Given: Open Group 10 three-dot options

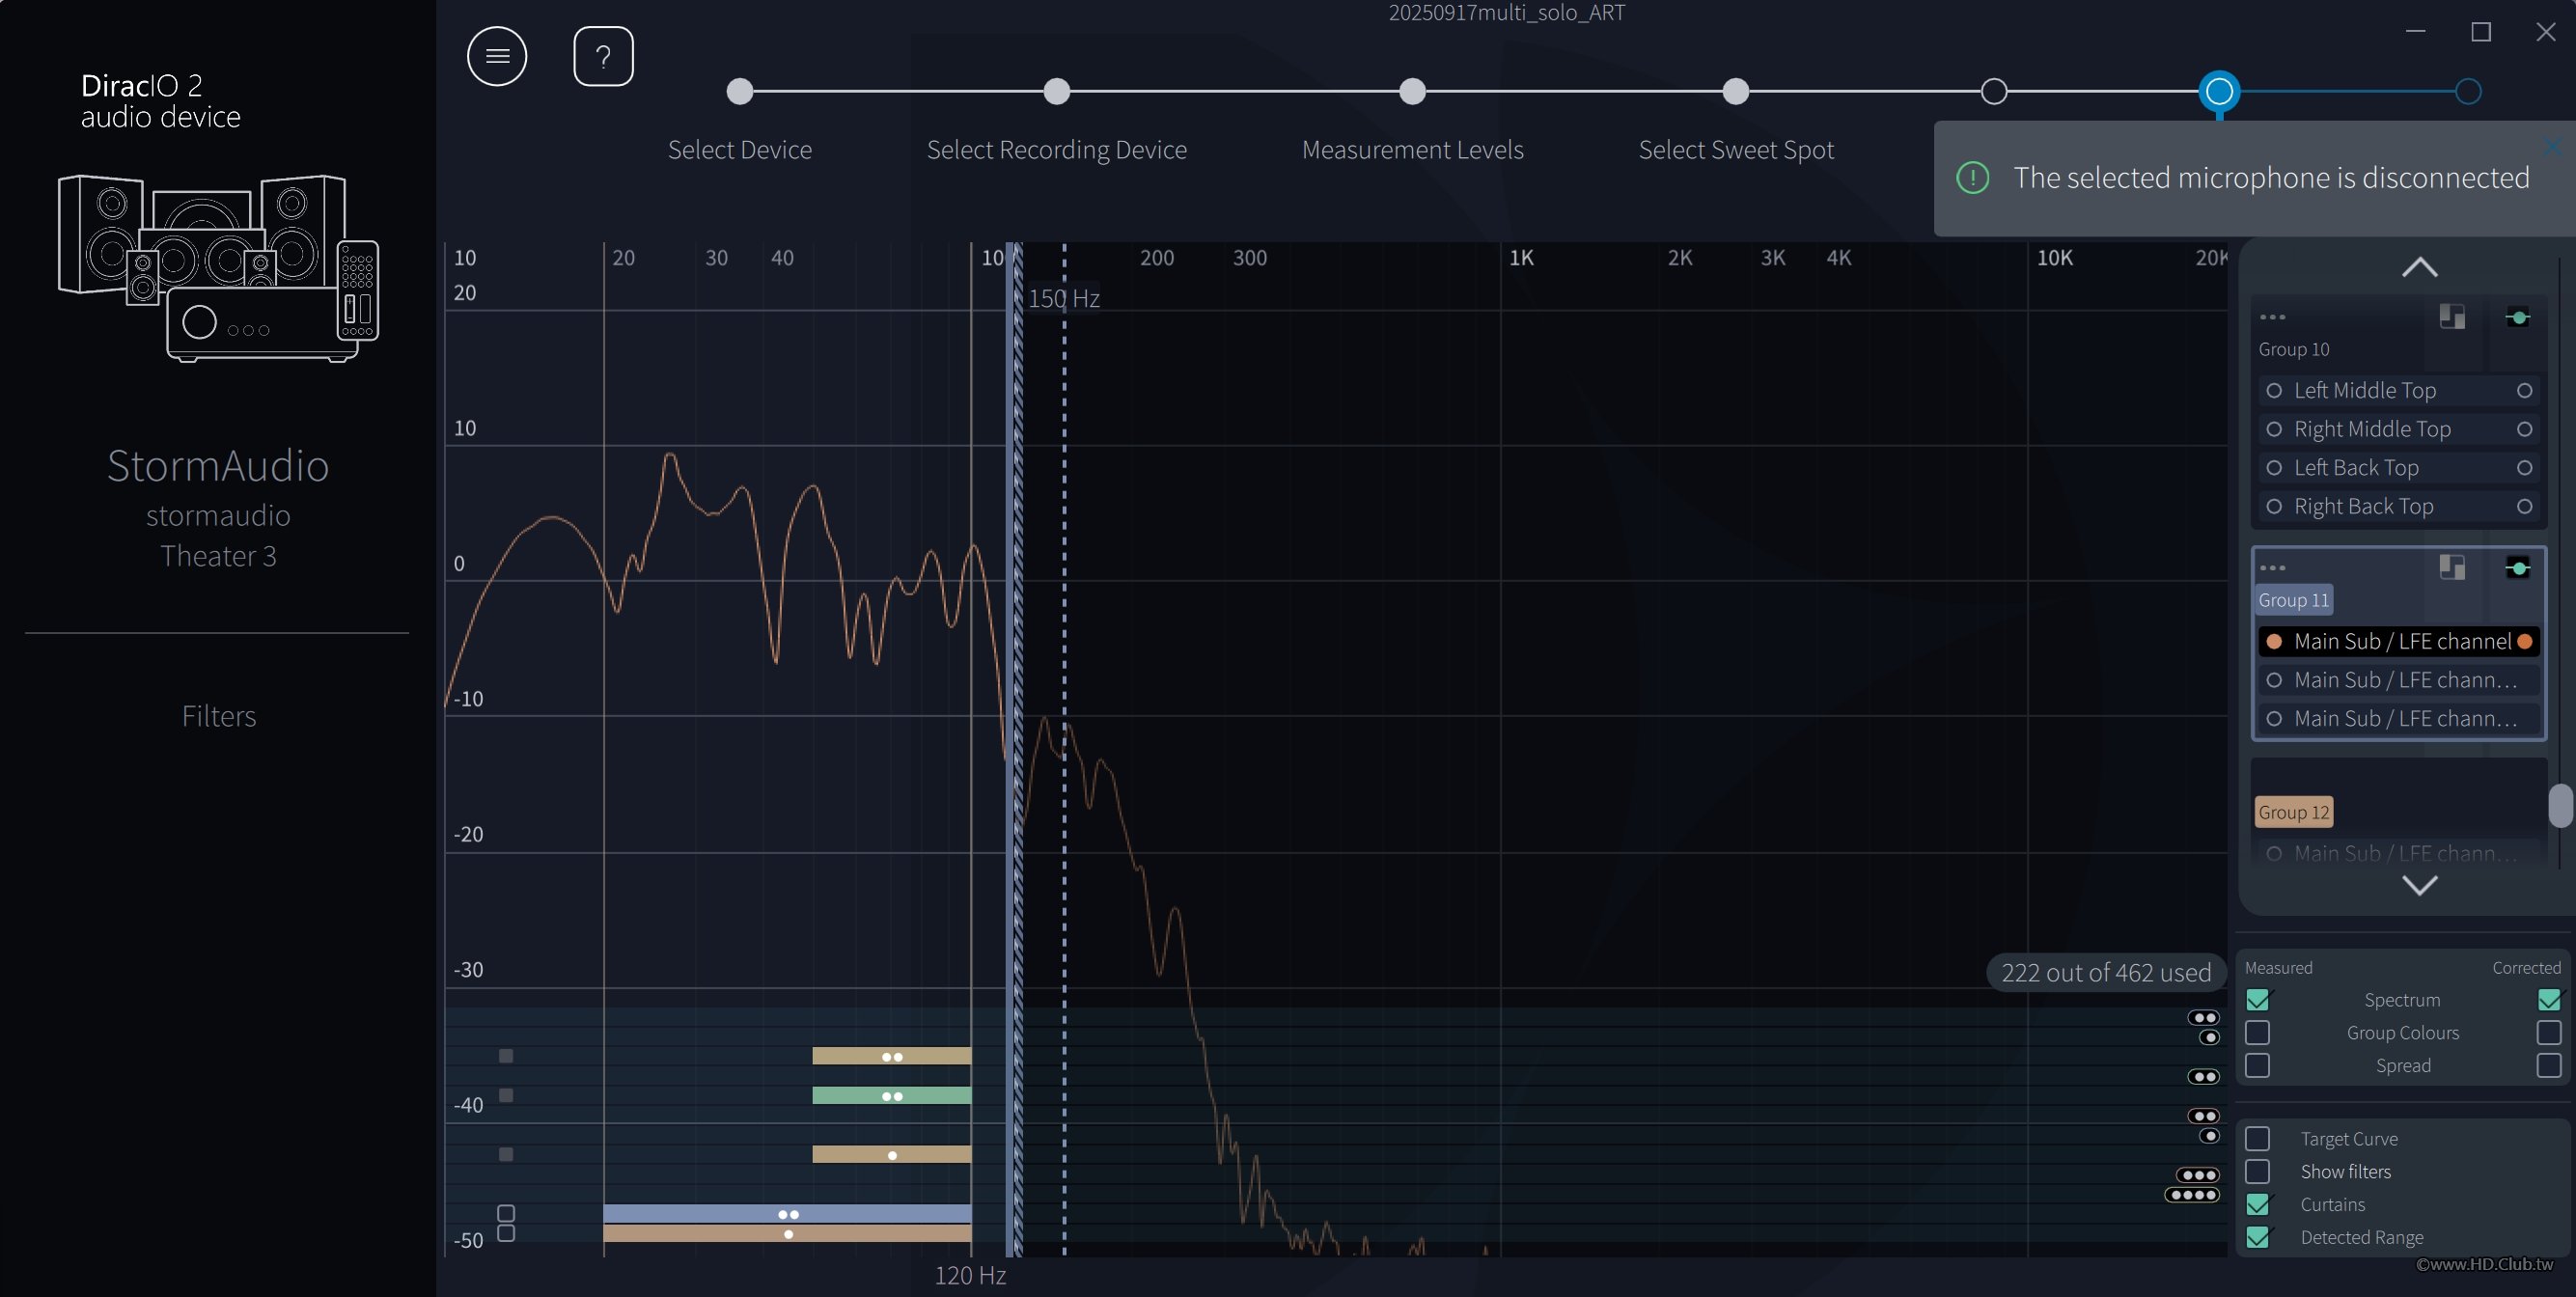Looking at the screenshot, I should click(x=2272, y=317).
